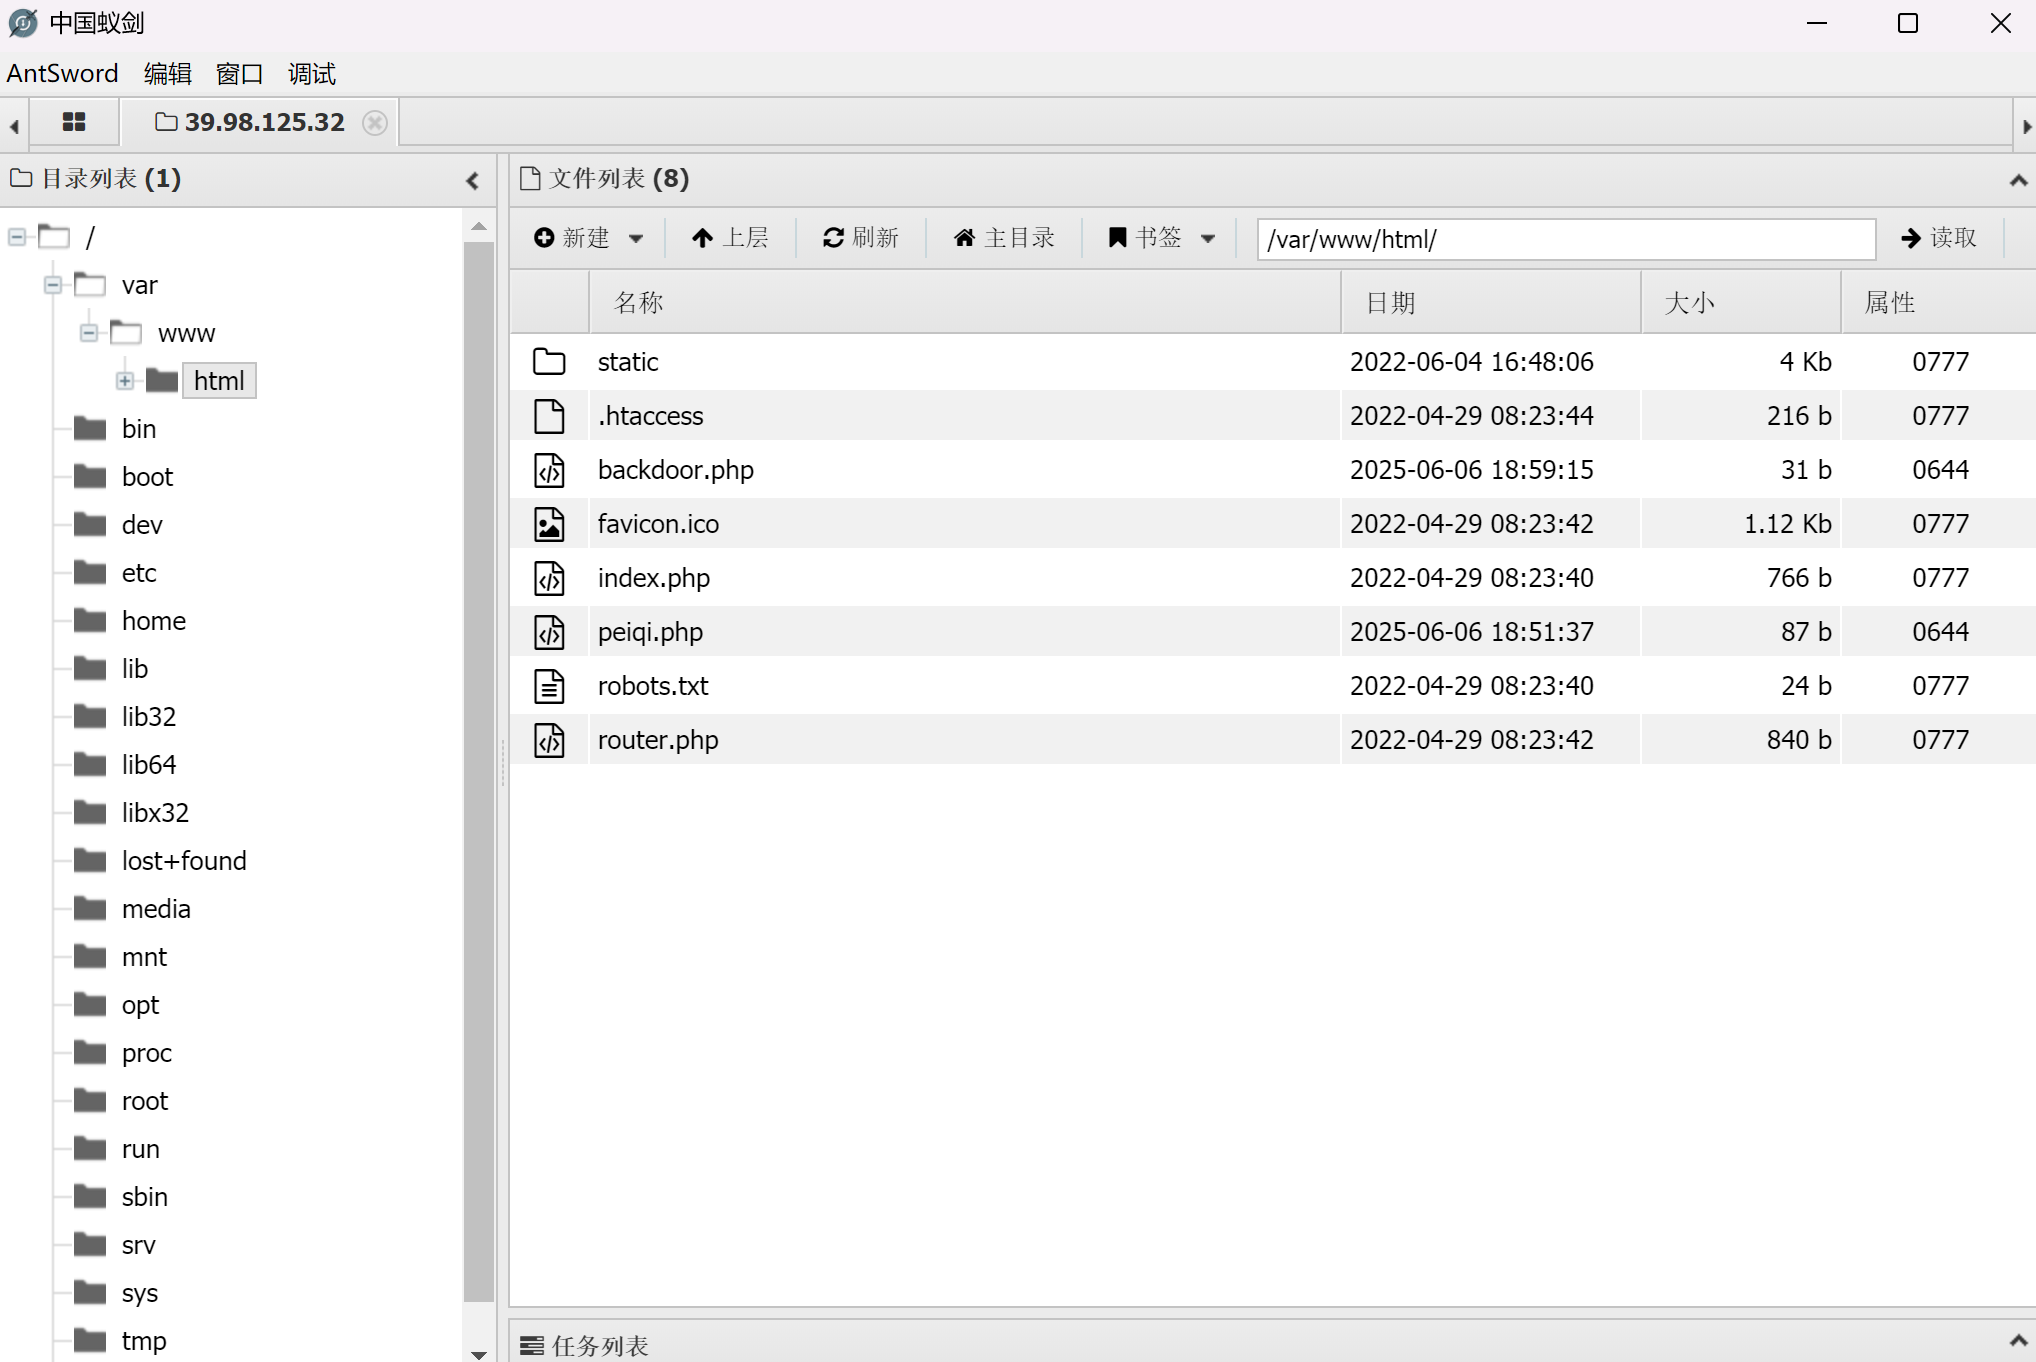Collapse the directory list panel arrow
Image resolution: width=2036 pixels, height=1362 pixels.
[x=473, y=181]
